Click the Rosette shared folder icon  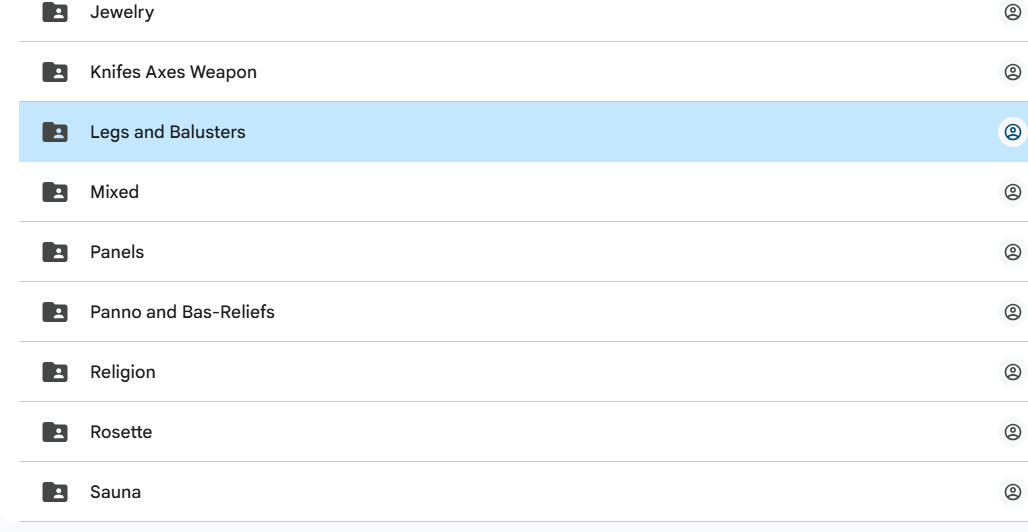click(x=55, y=432)
